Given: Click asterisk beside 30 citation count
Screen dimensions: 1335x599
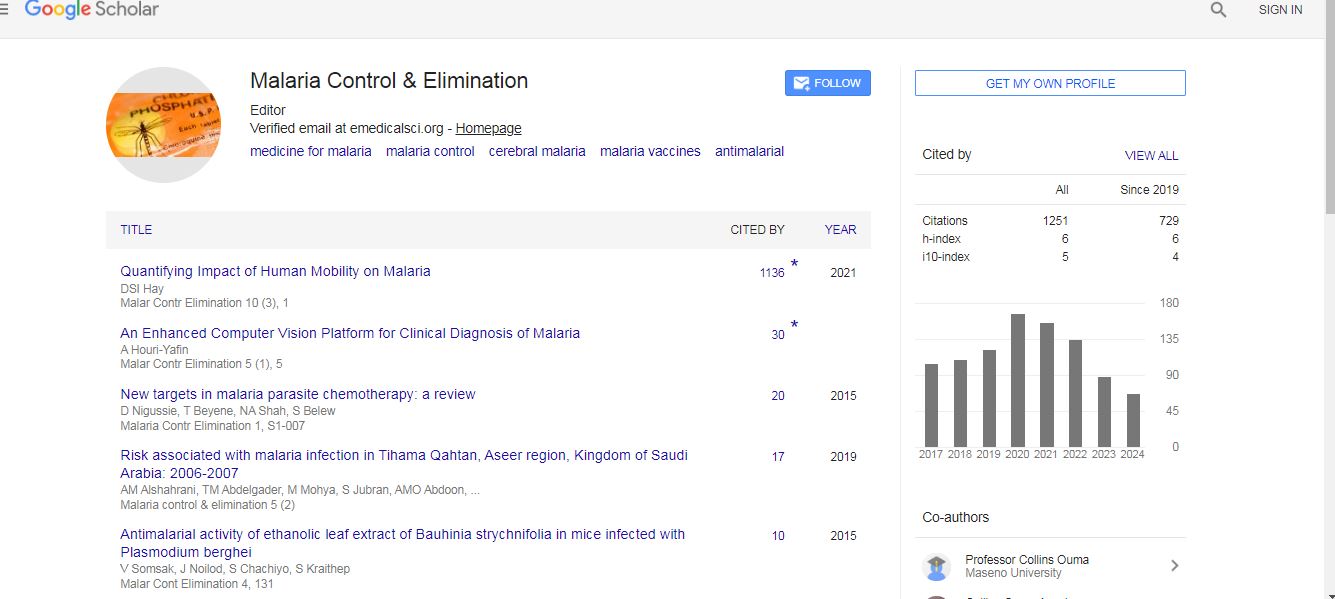Looking at the screenshot, I should coord(794,326).
